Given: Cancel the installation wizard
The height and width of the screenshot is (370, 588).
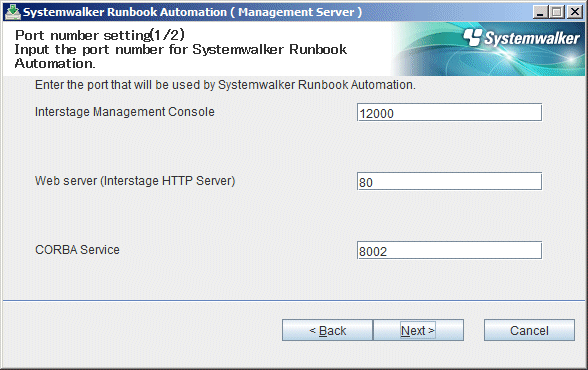Looking at the screenshot, I should tap(529, 330).
